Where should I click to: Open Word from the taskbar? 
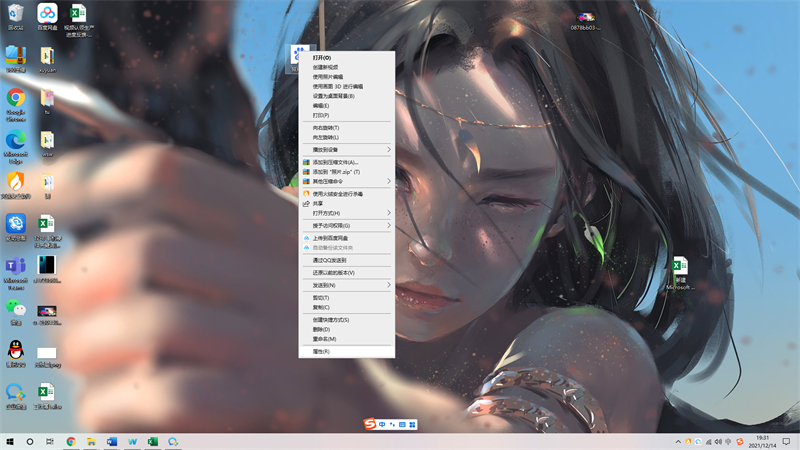112,441
